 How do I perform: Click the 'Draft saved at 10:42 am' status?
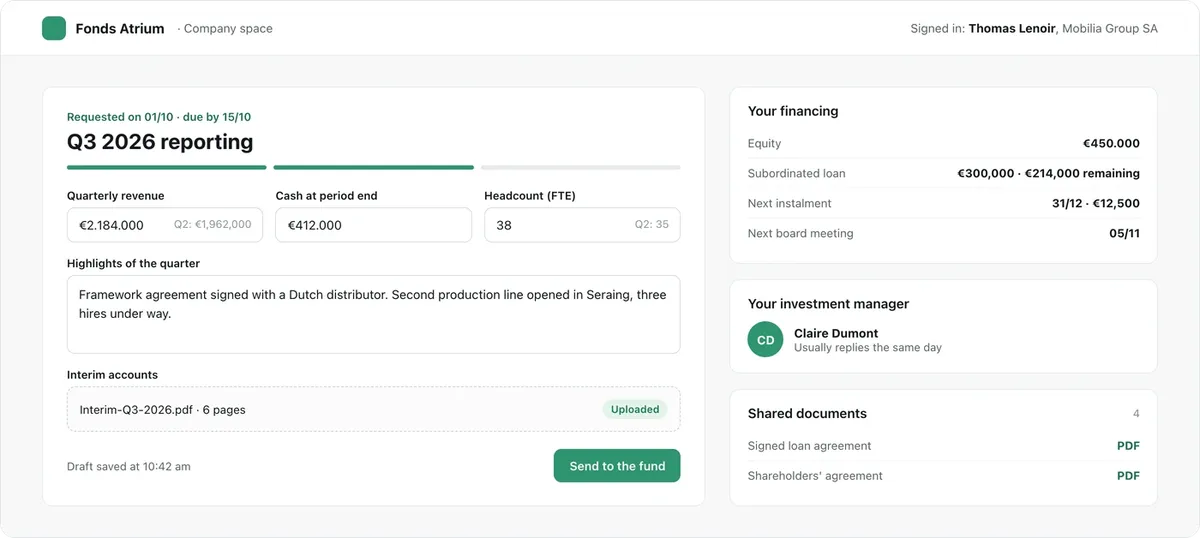click(128, 466)
